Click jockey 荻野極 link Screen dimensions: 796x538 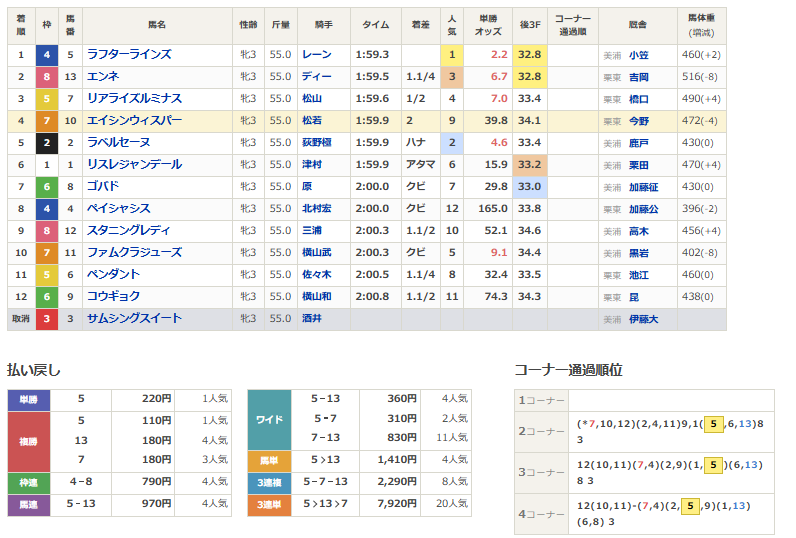point(319,143)
